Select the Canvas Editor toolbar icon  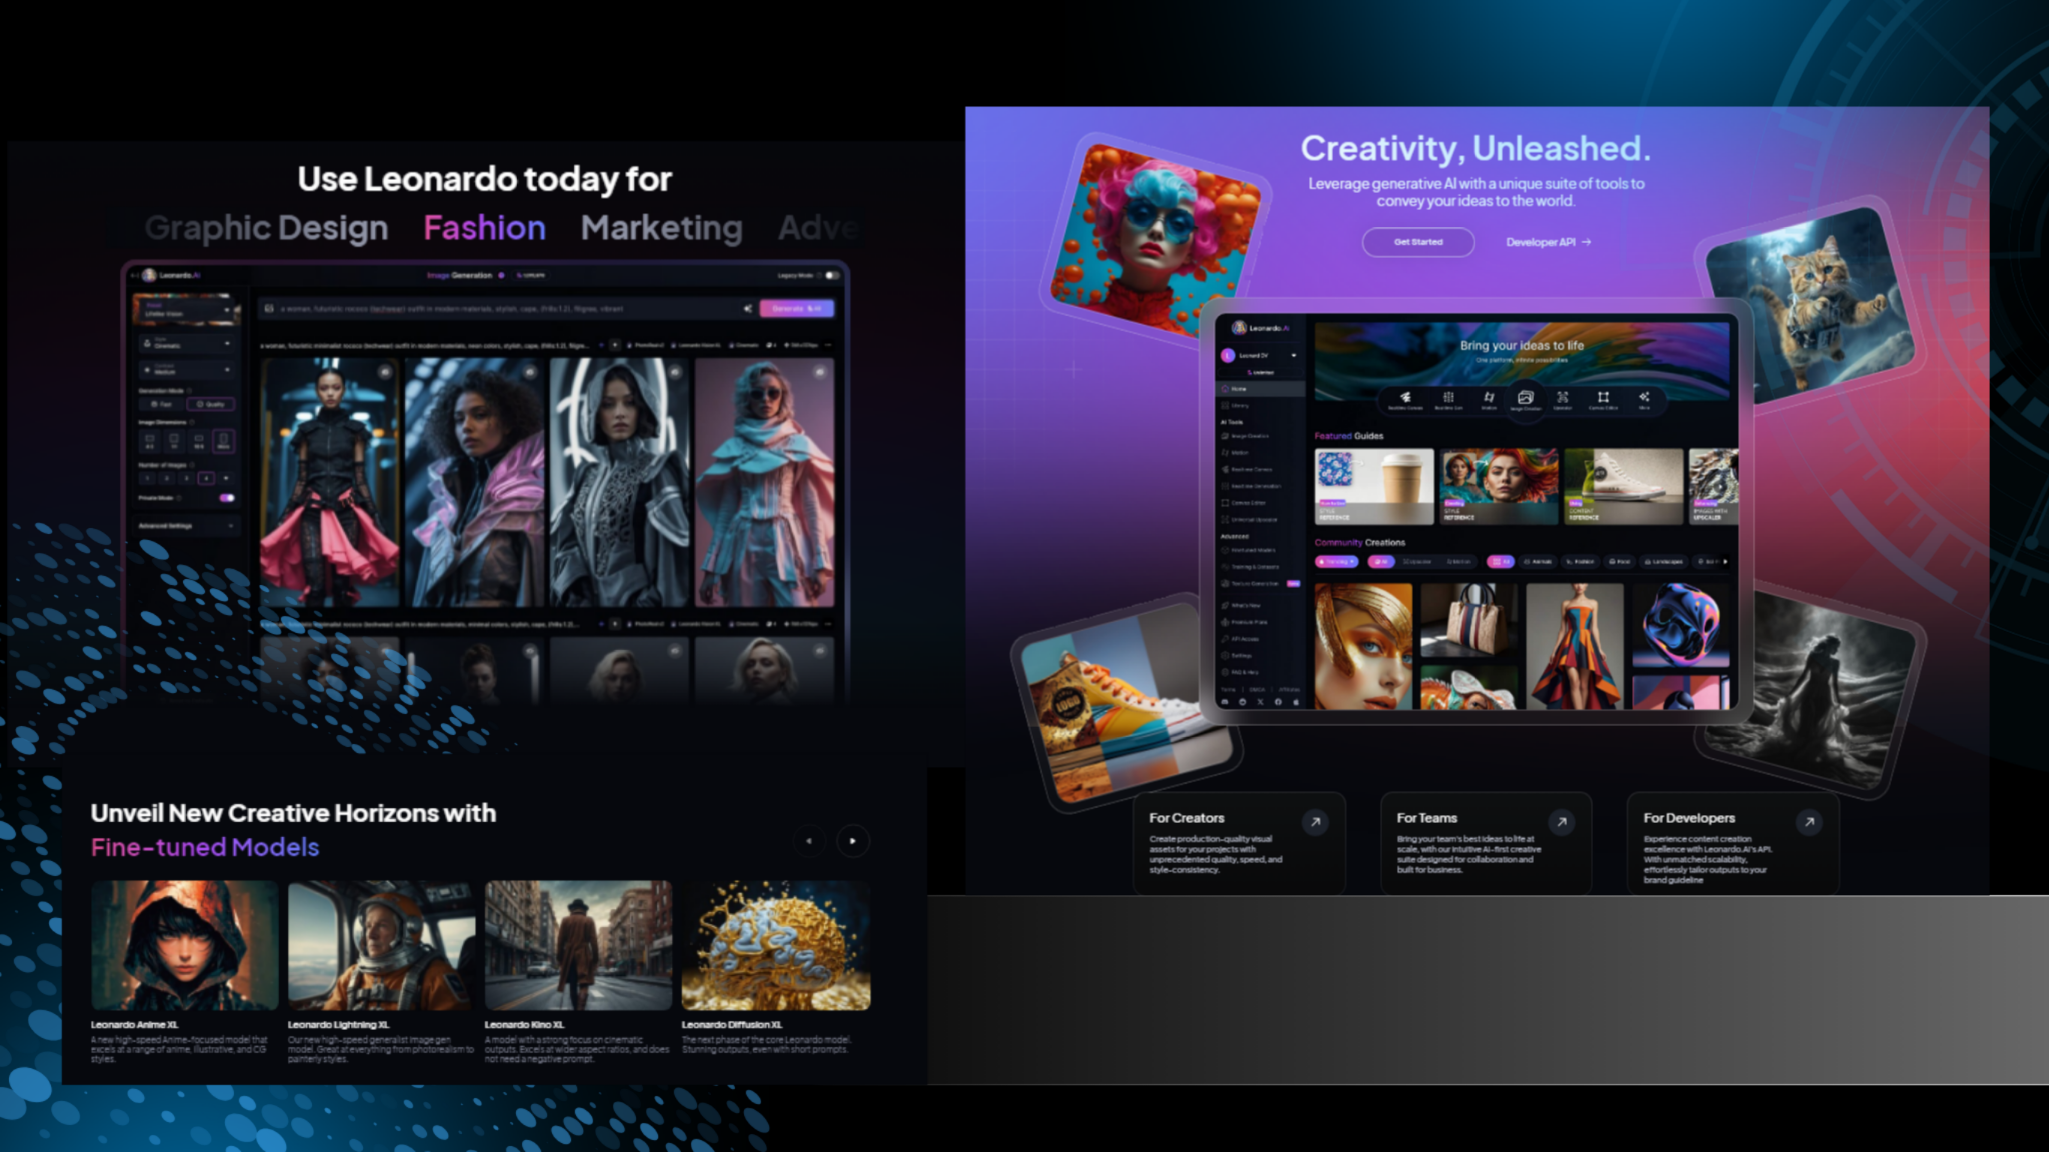click(x=1603, y=398)
